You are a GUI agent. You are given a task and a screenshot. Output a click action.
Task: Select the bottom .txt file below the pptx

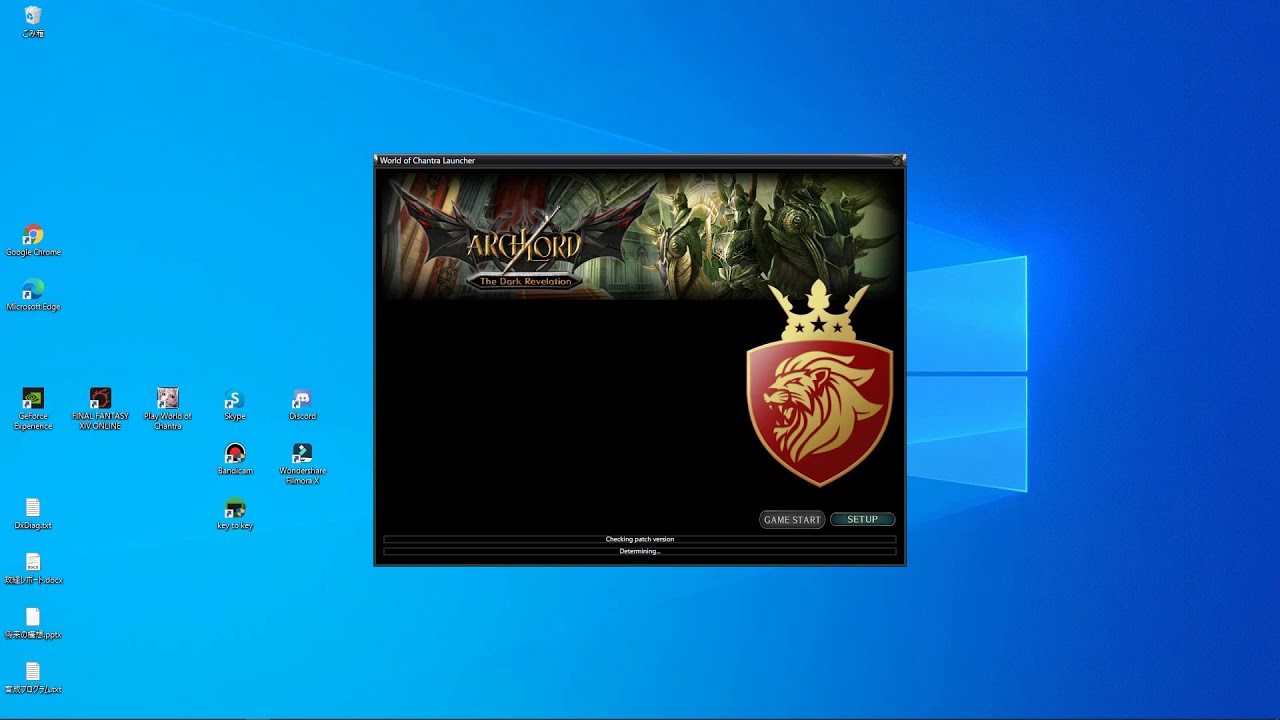(x=33, y=677)
